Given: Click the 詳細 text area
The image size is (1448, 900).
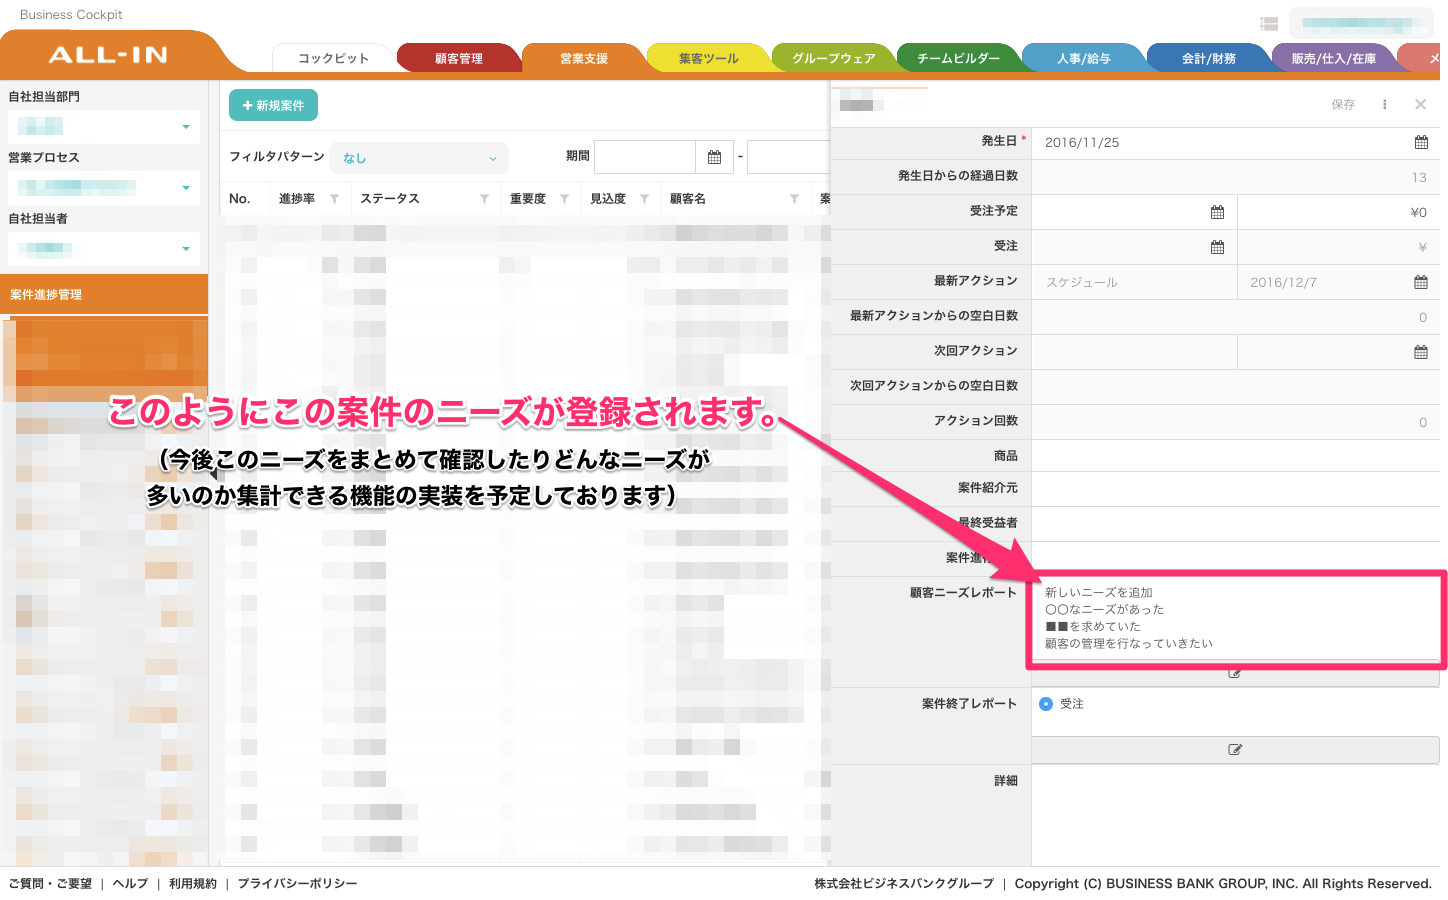Looking at the screenshot, I should pyautogui.click(x=1235, y=815).
